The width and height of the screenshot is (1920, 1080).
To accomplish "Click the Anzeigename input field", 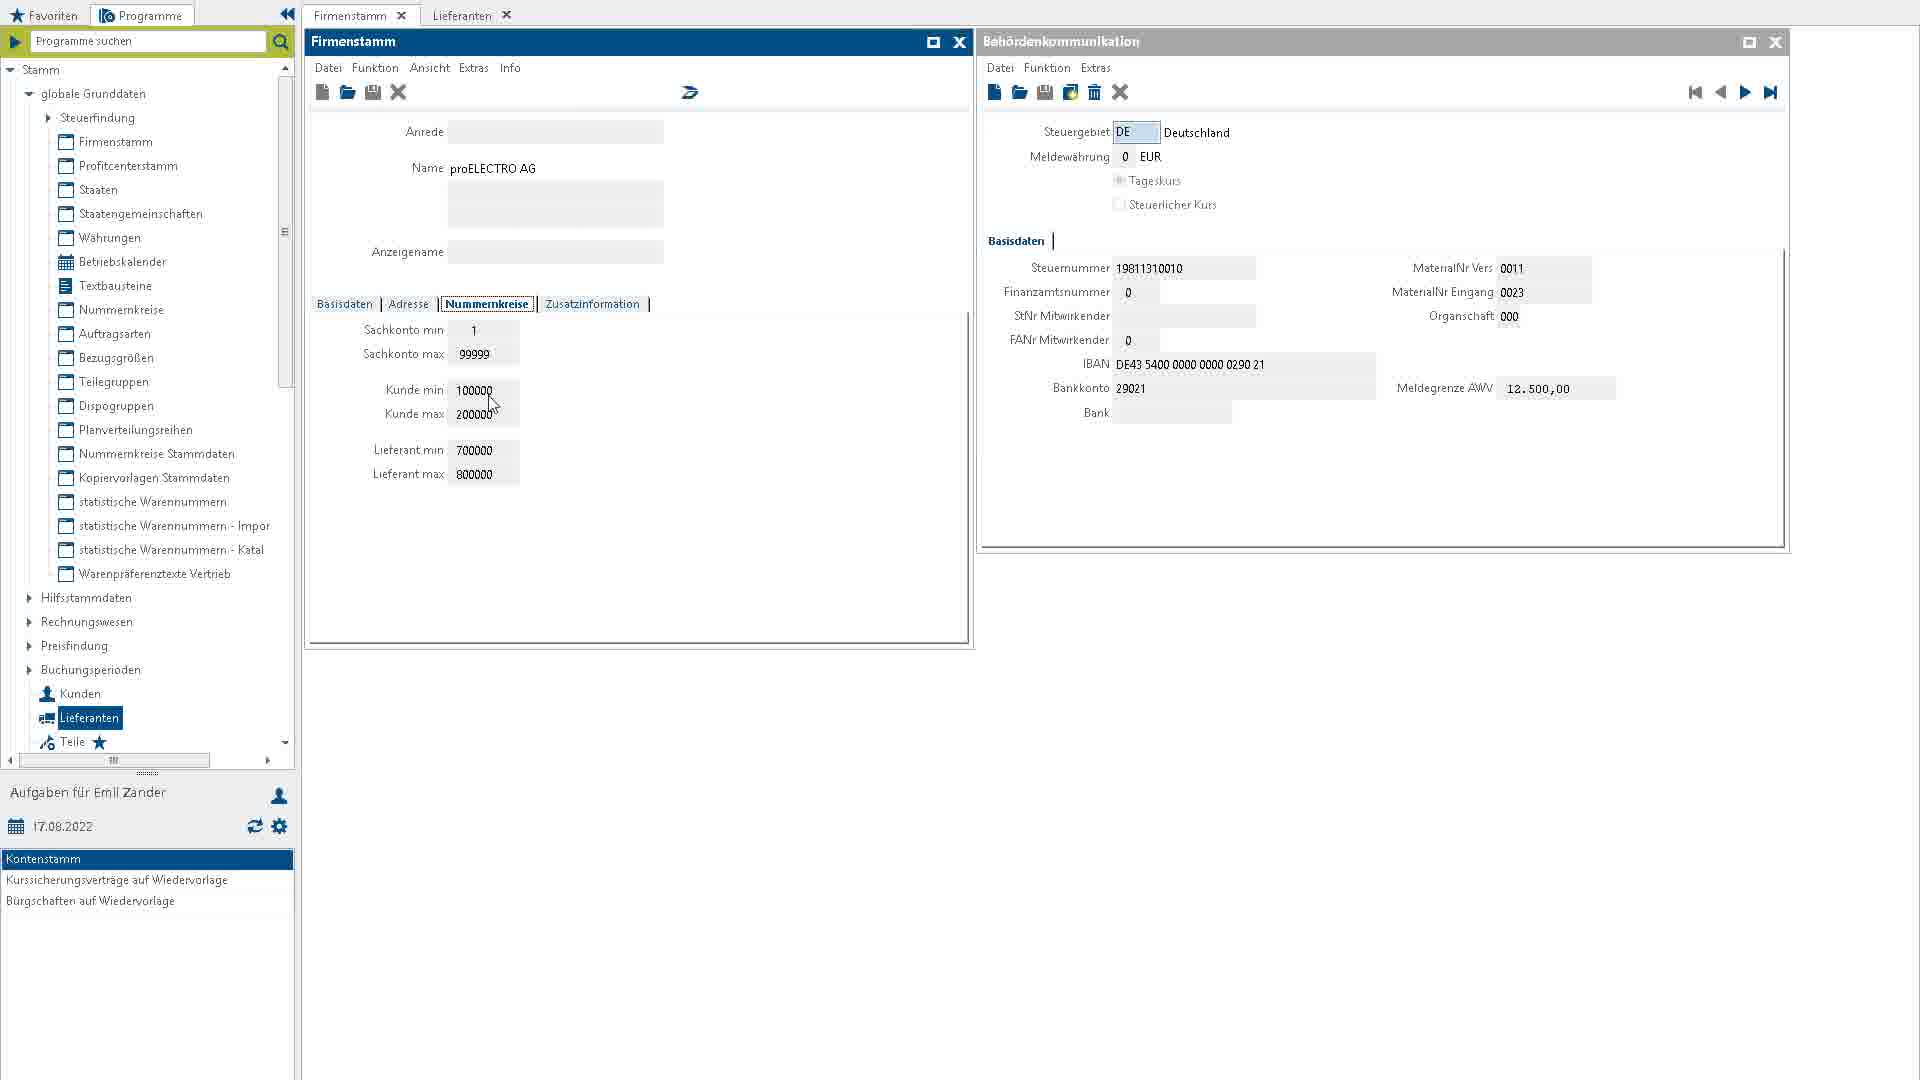I will [x=556, y=252].
